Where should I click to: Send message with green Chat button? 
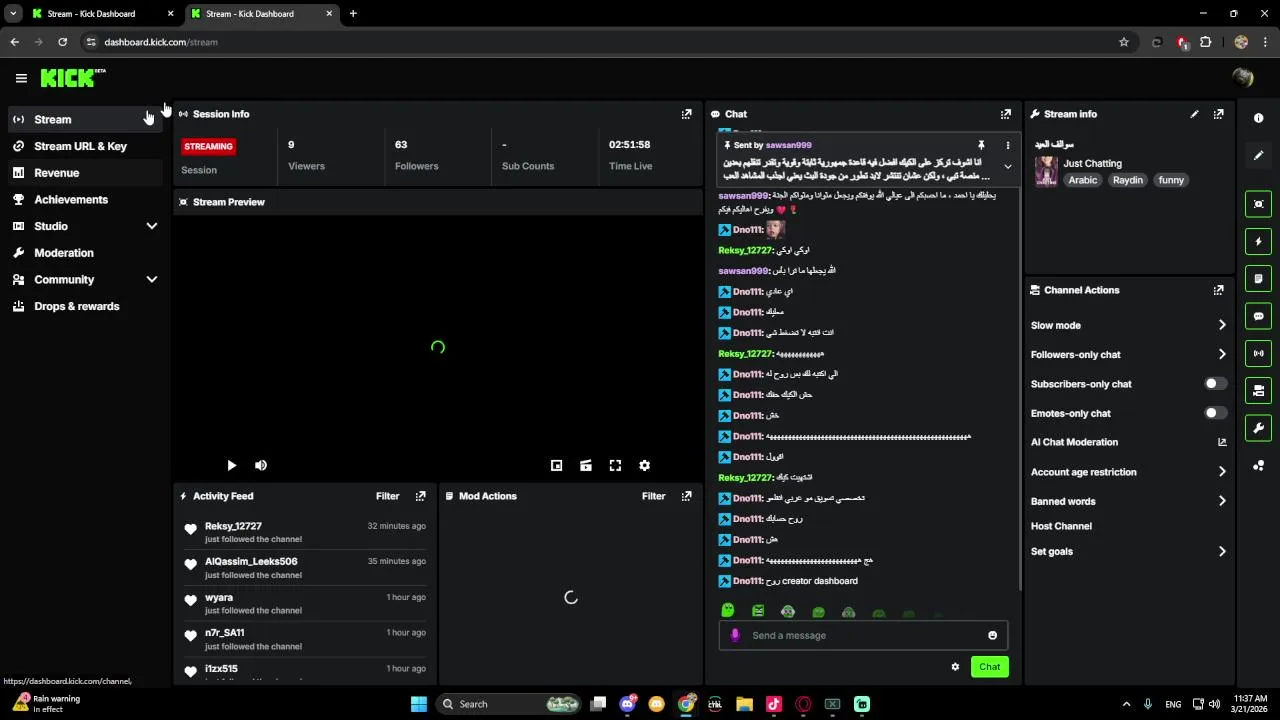[989, 667]
